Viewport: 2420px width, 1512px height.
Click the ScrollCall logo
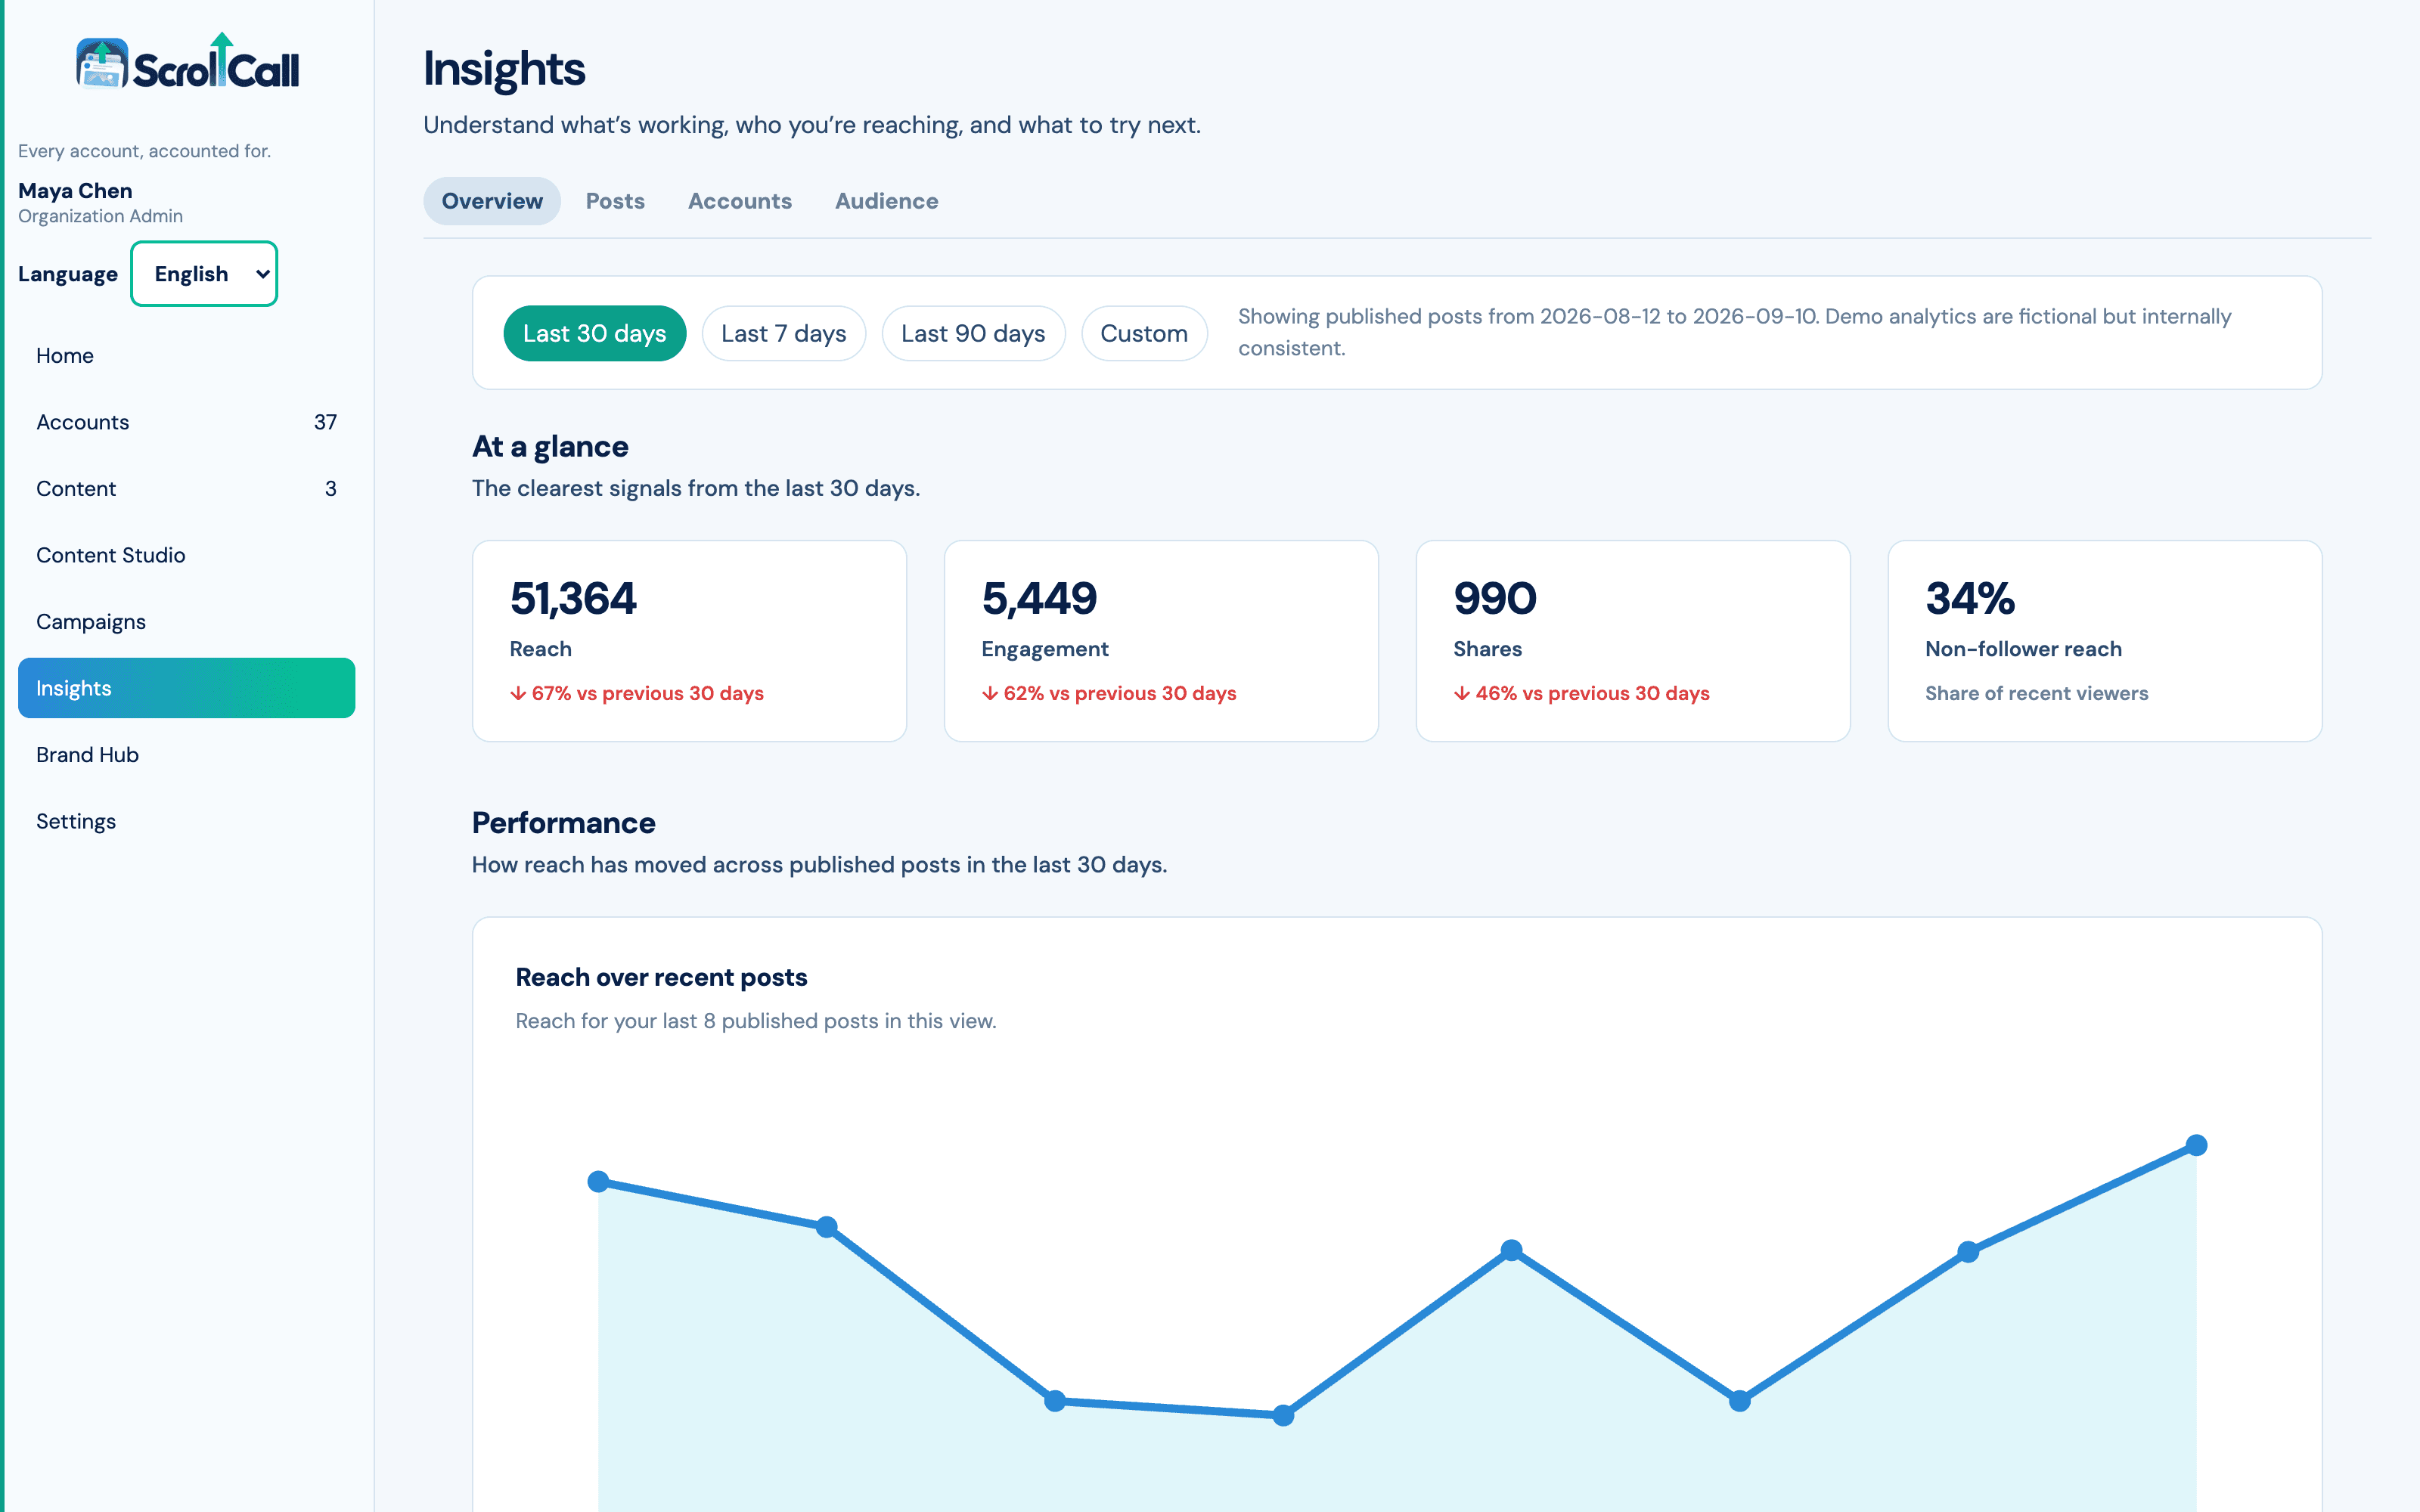(x=188, y=62)
